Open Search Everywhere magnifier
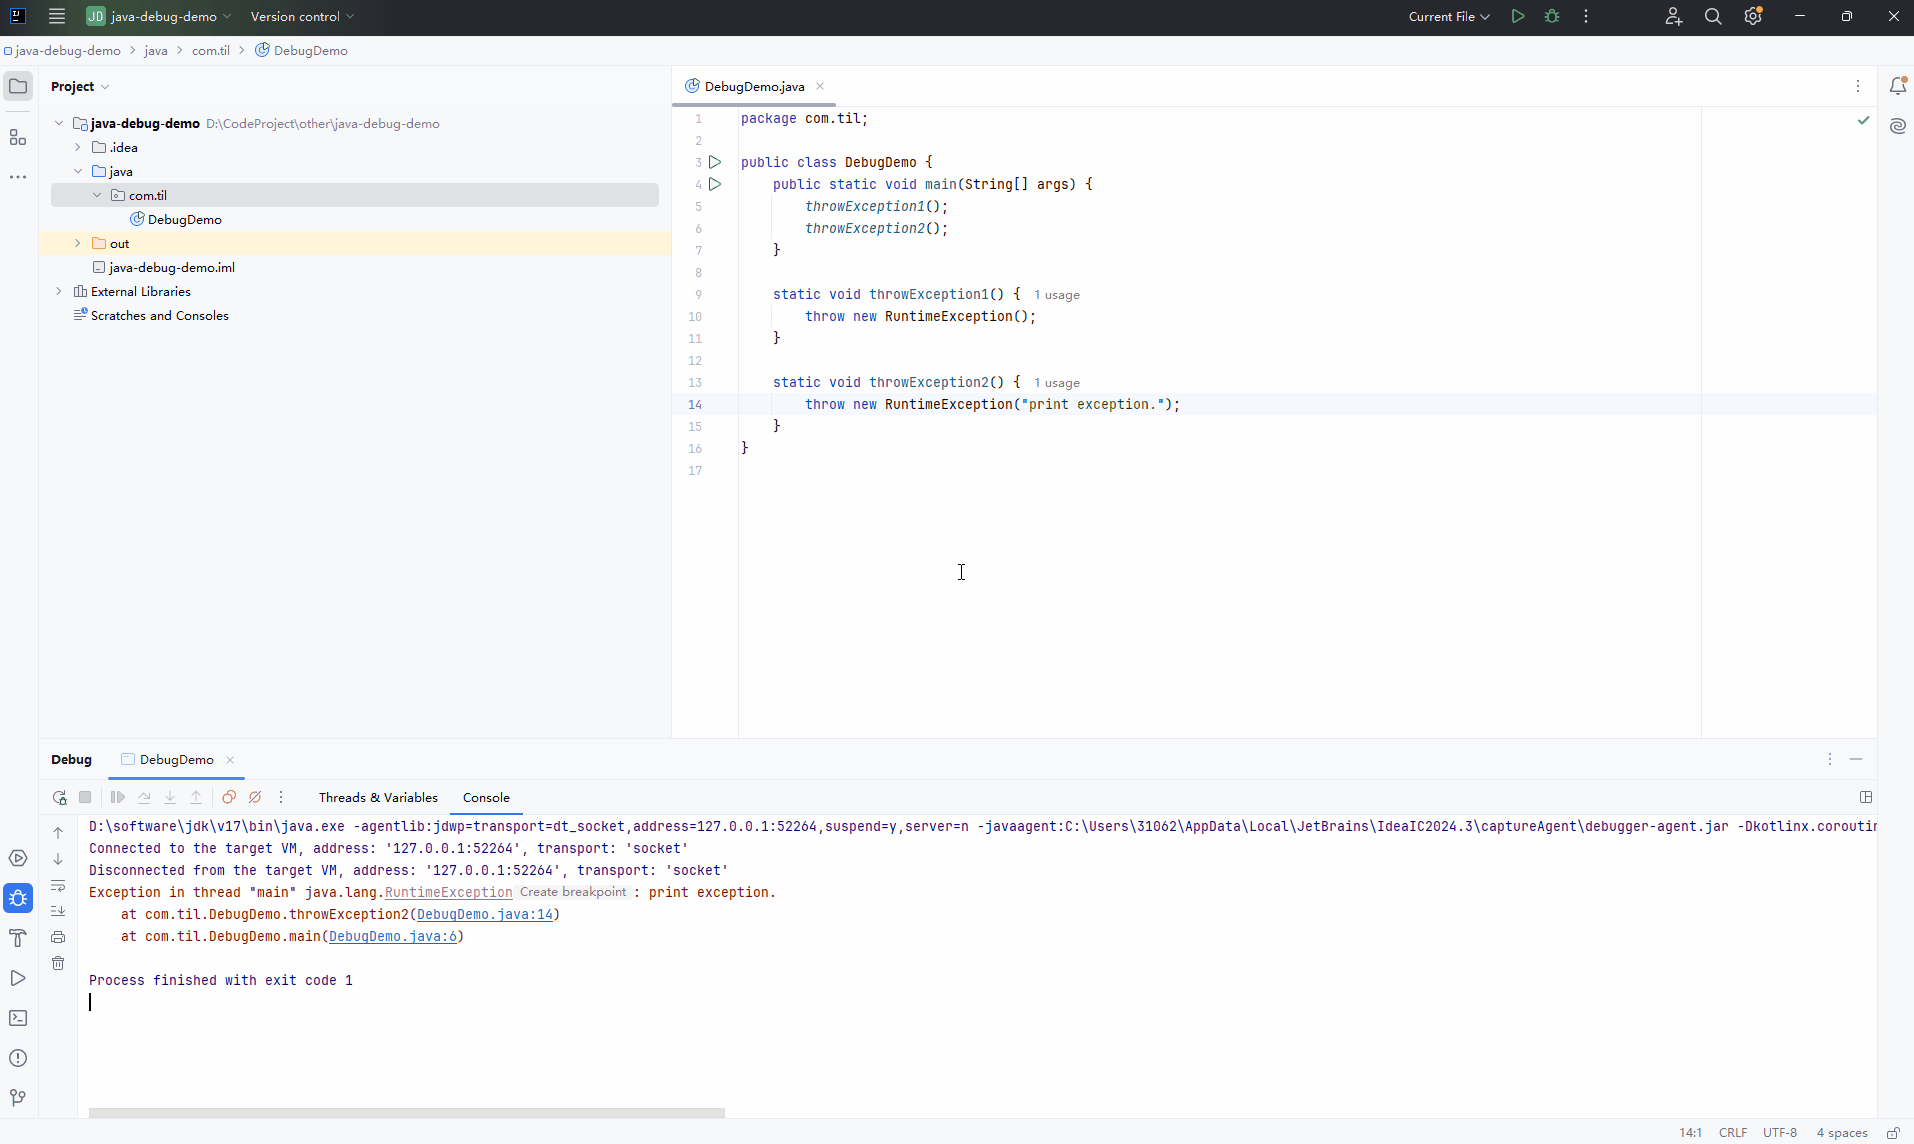The width and height of the screenshot is (1914, 1144). tap(1713, 17)
